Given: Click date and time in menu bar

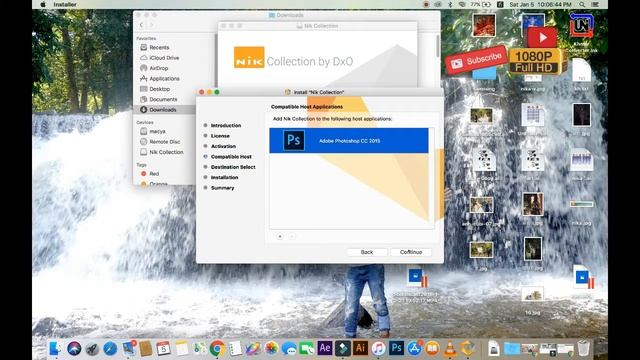Looking at the screenshot, I should point(540,4).
